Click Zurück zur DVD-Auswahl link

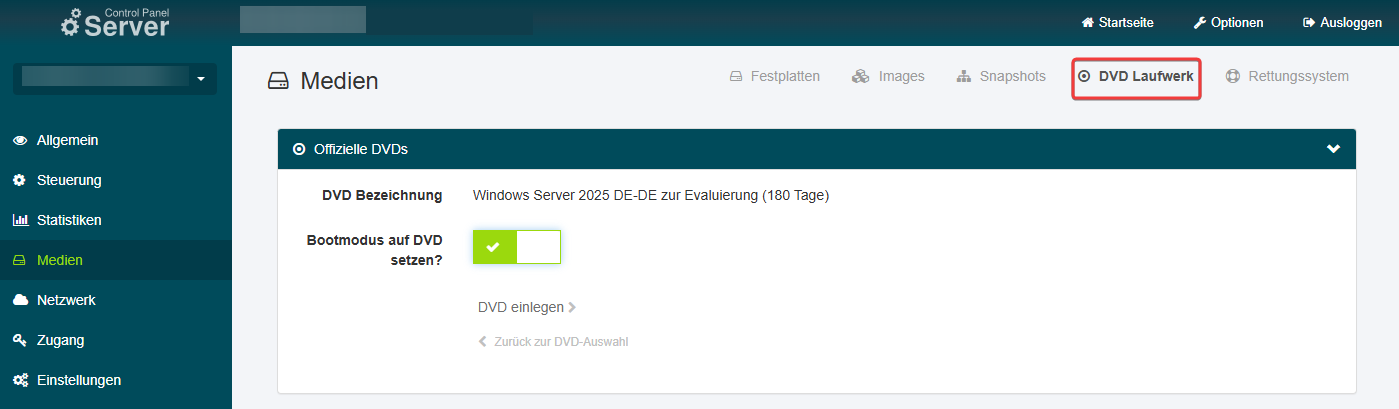553,342
